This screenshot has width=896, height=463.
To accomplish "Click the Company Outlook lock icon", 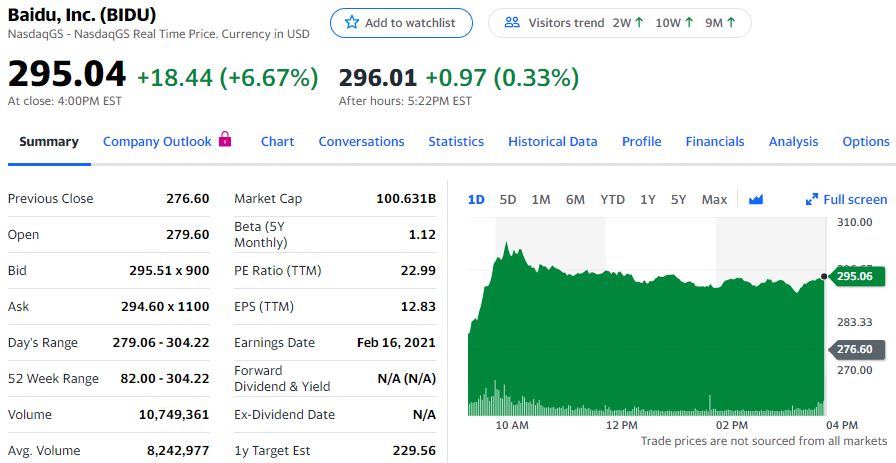I will tap(225, 140).
